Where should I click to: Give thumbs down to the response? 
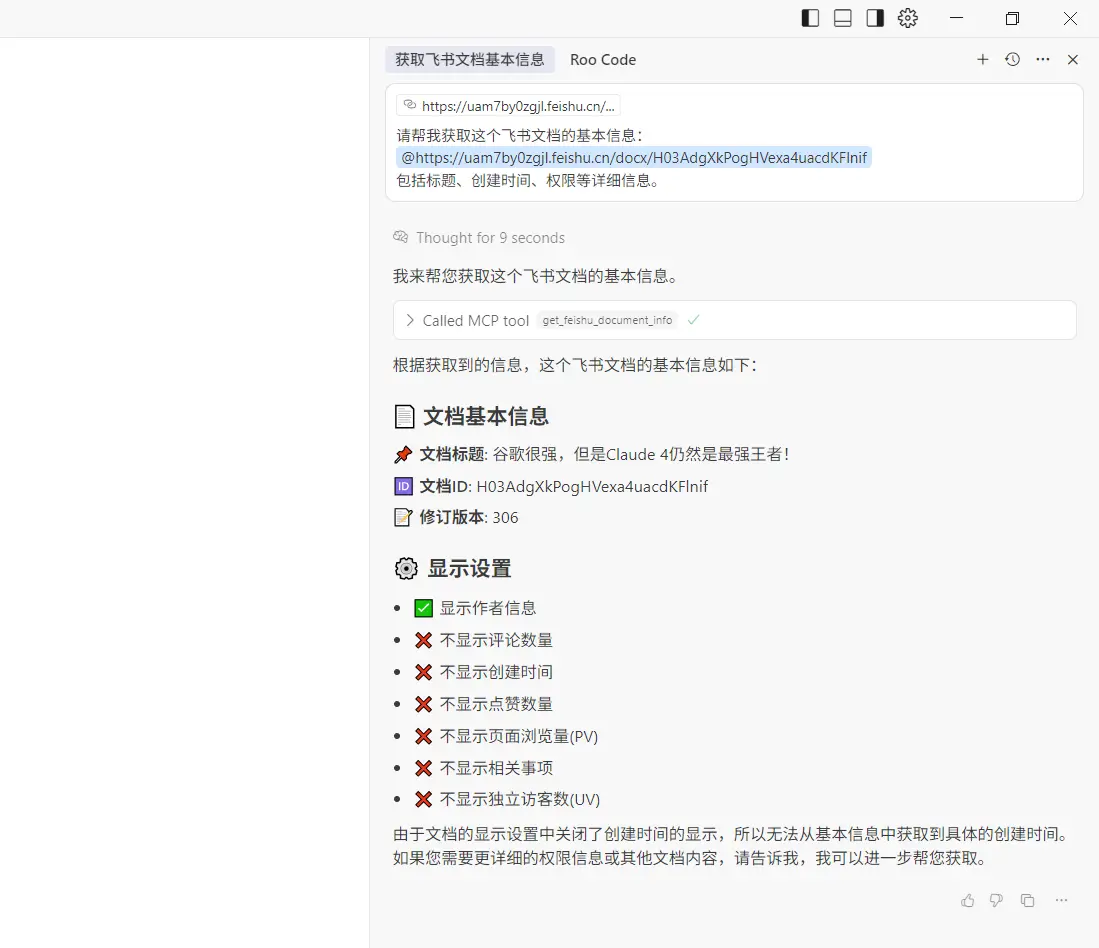pyautogui.click(x=996, y=900)
